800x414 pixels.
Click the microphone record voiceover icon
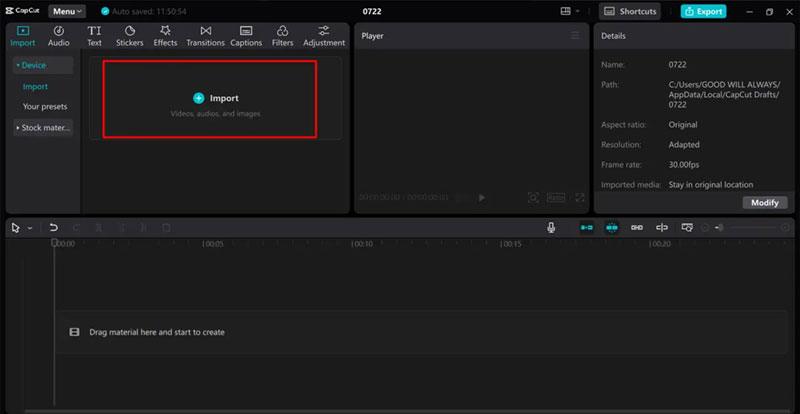551,228
